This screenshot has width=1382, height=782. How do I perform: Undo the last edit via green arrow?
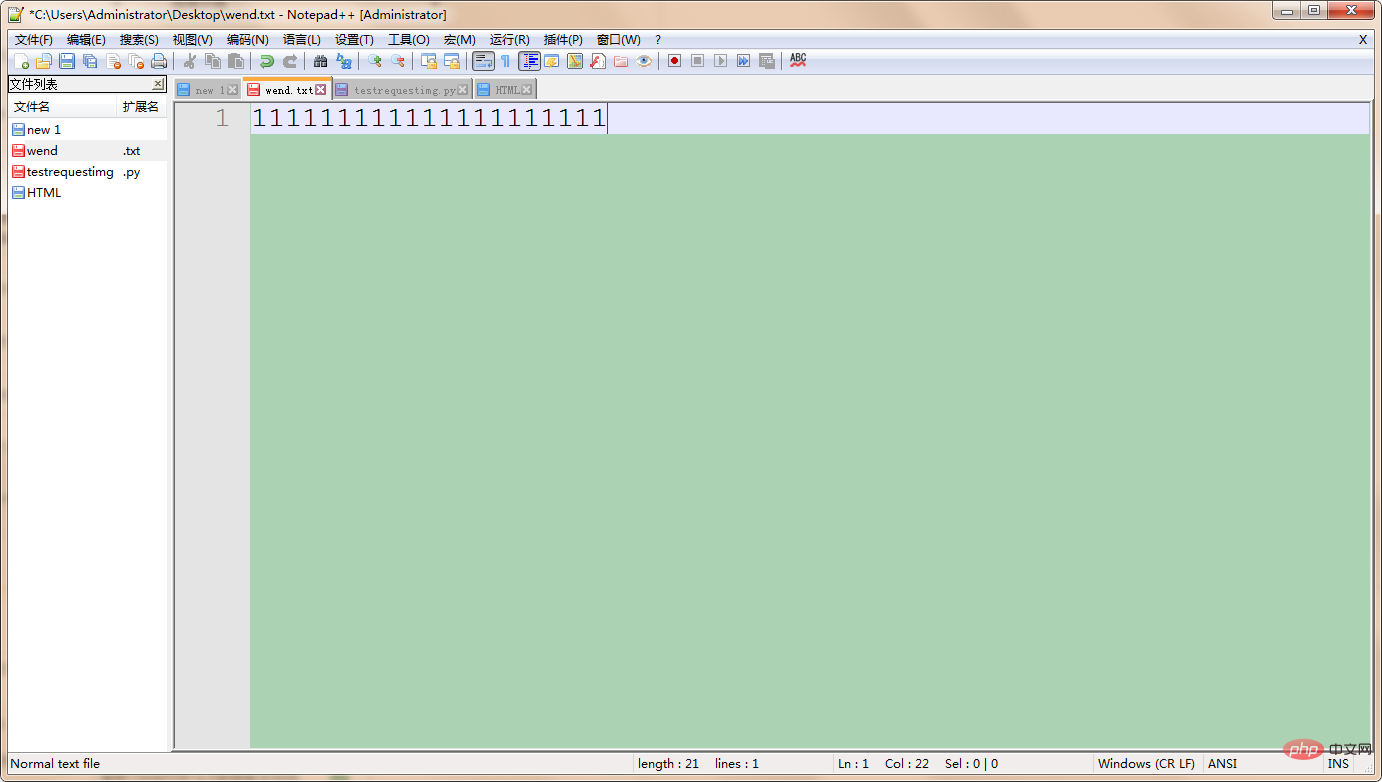(x=266, y=61)
